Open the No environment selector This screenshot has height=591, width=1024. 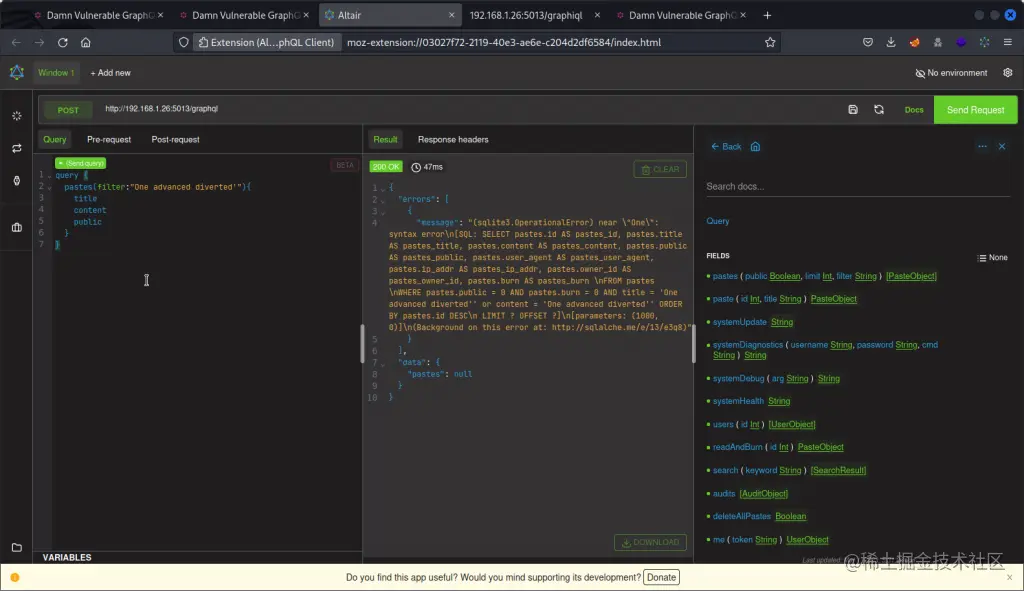click(x=952, y=73)
